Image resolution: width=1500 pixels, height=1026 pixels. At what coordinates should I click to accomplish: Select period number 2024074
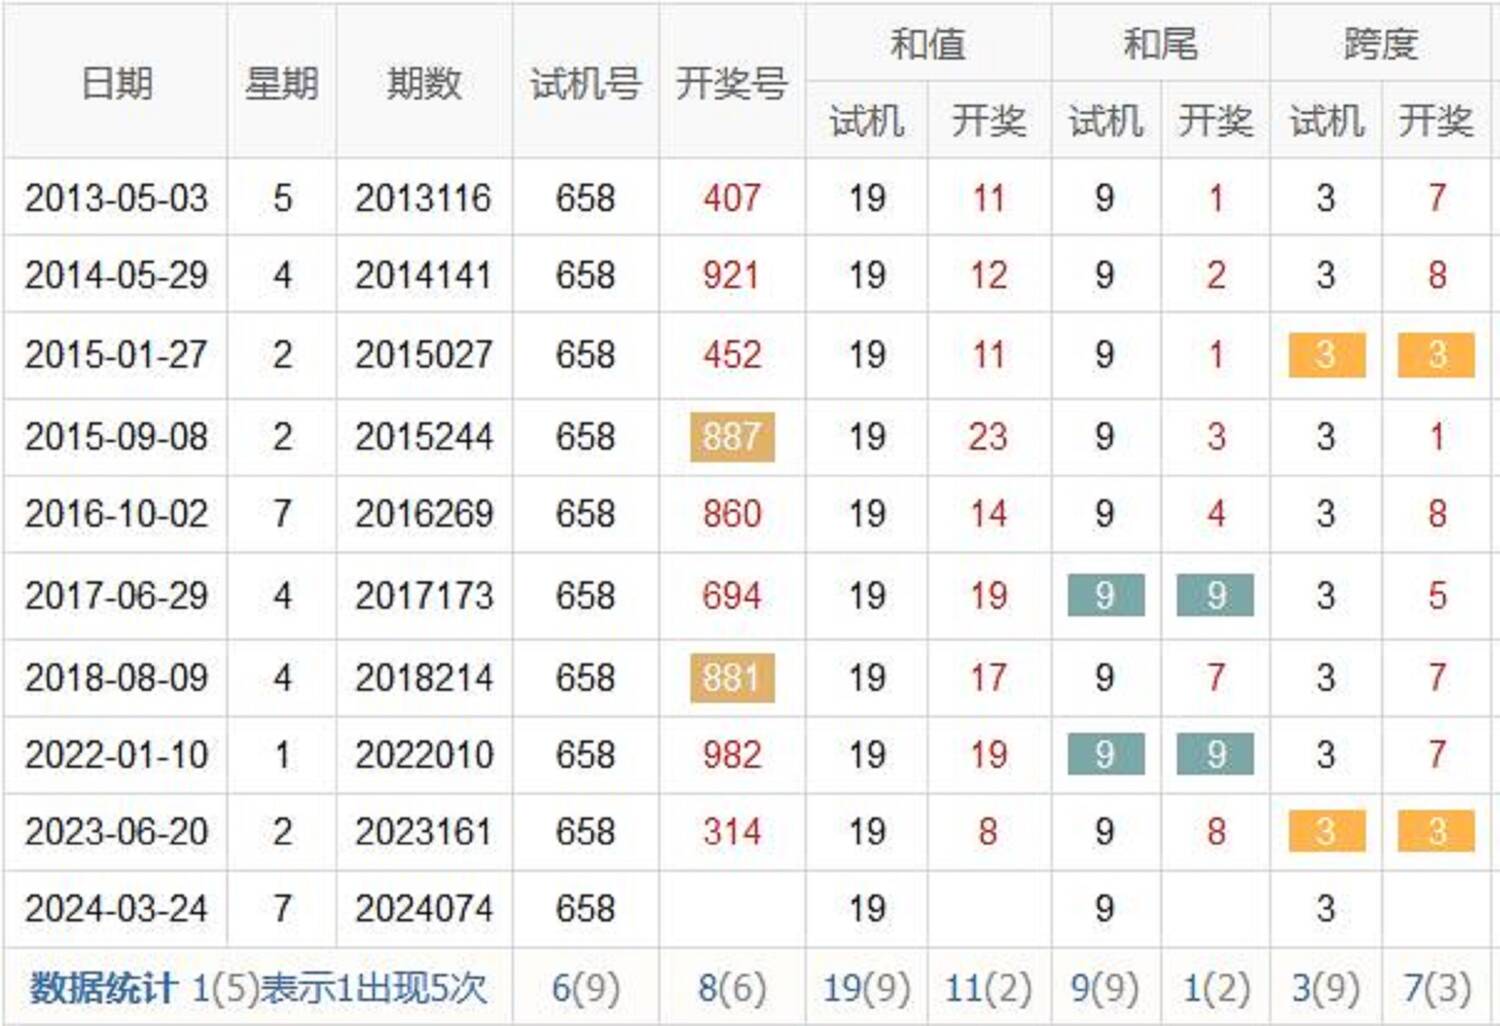(x=424, y=909)
